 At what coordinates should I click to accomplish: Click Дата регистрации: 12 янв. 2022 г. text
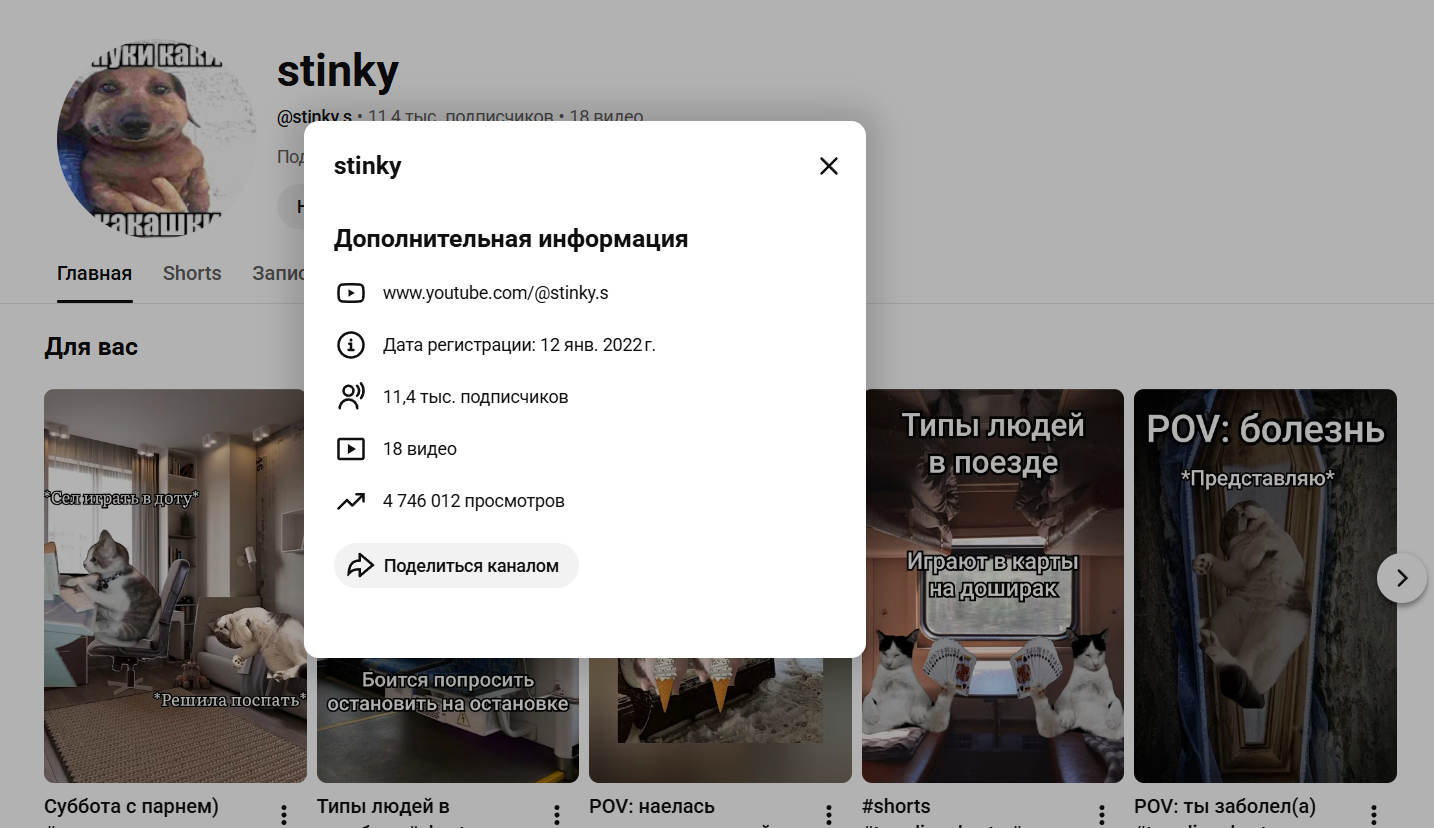coord(519,345)
